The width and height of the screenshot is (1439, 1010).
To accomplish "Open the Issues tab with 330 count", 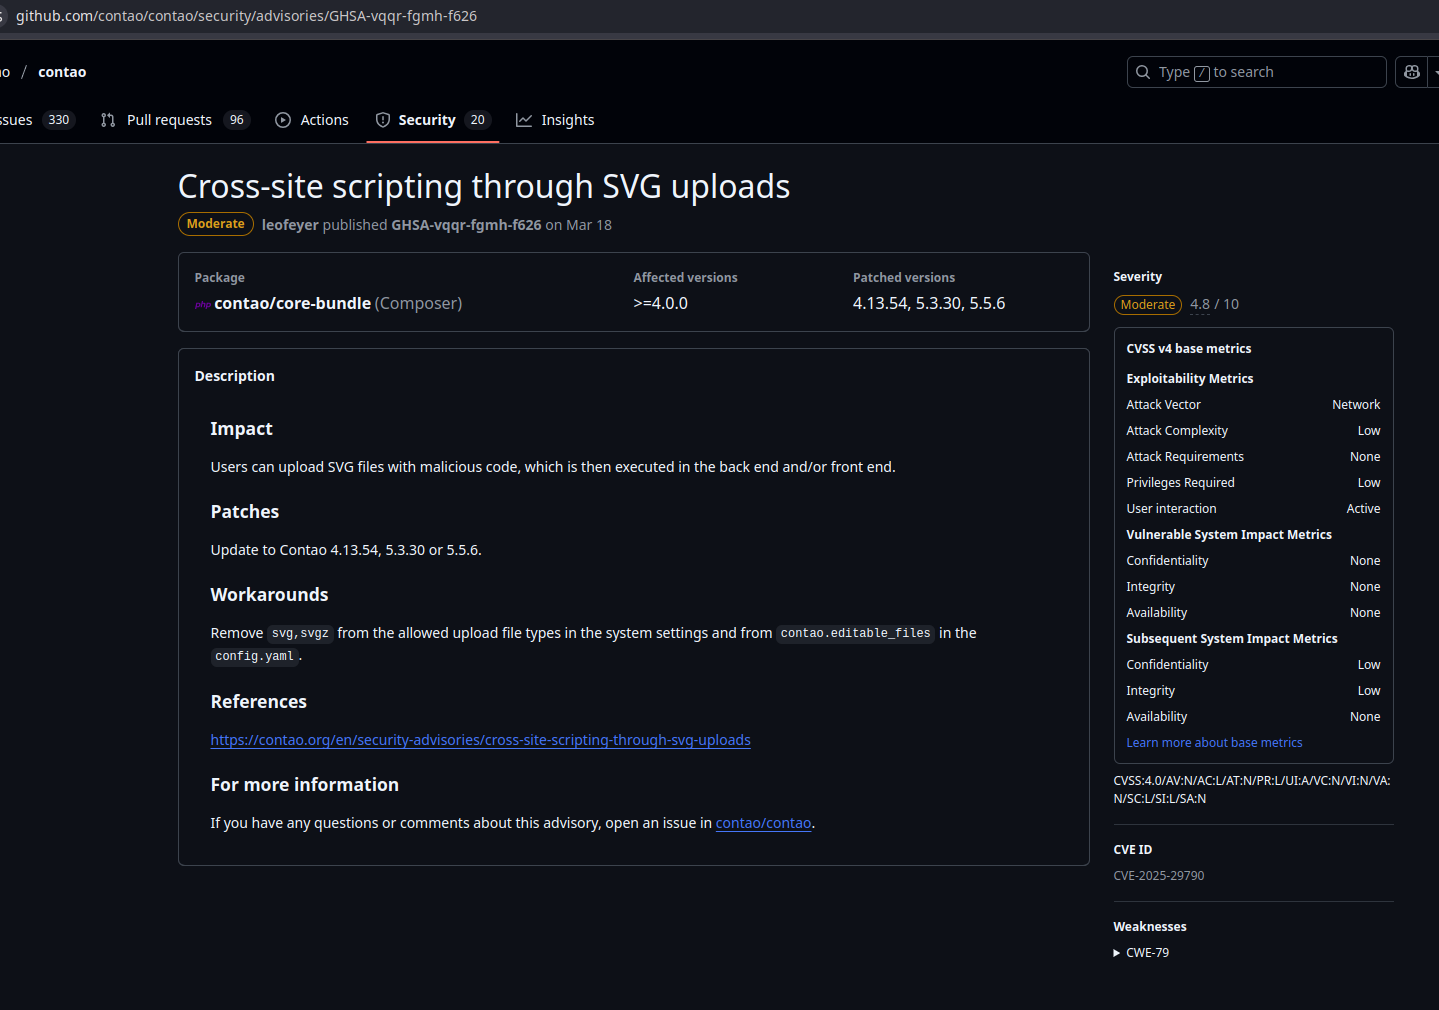I will (36, 120).
